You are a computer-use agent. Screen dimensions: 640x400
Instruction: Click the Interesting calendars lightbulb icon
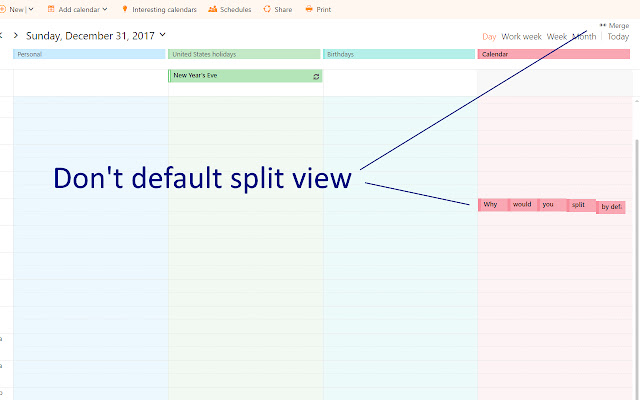pos(125,9)
